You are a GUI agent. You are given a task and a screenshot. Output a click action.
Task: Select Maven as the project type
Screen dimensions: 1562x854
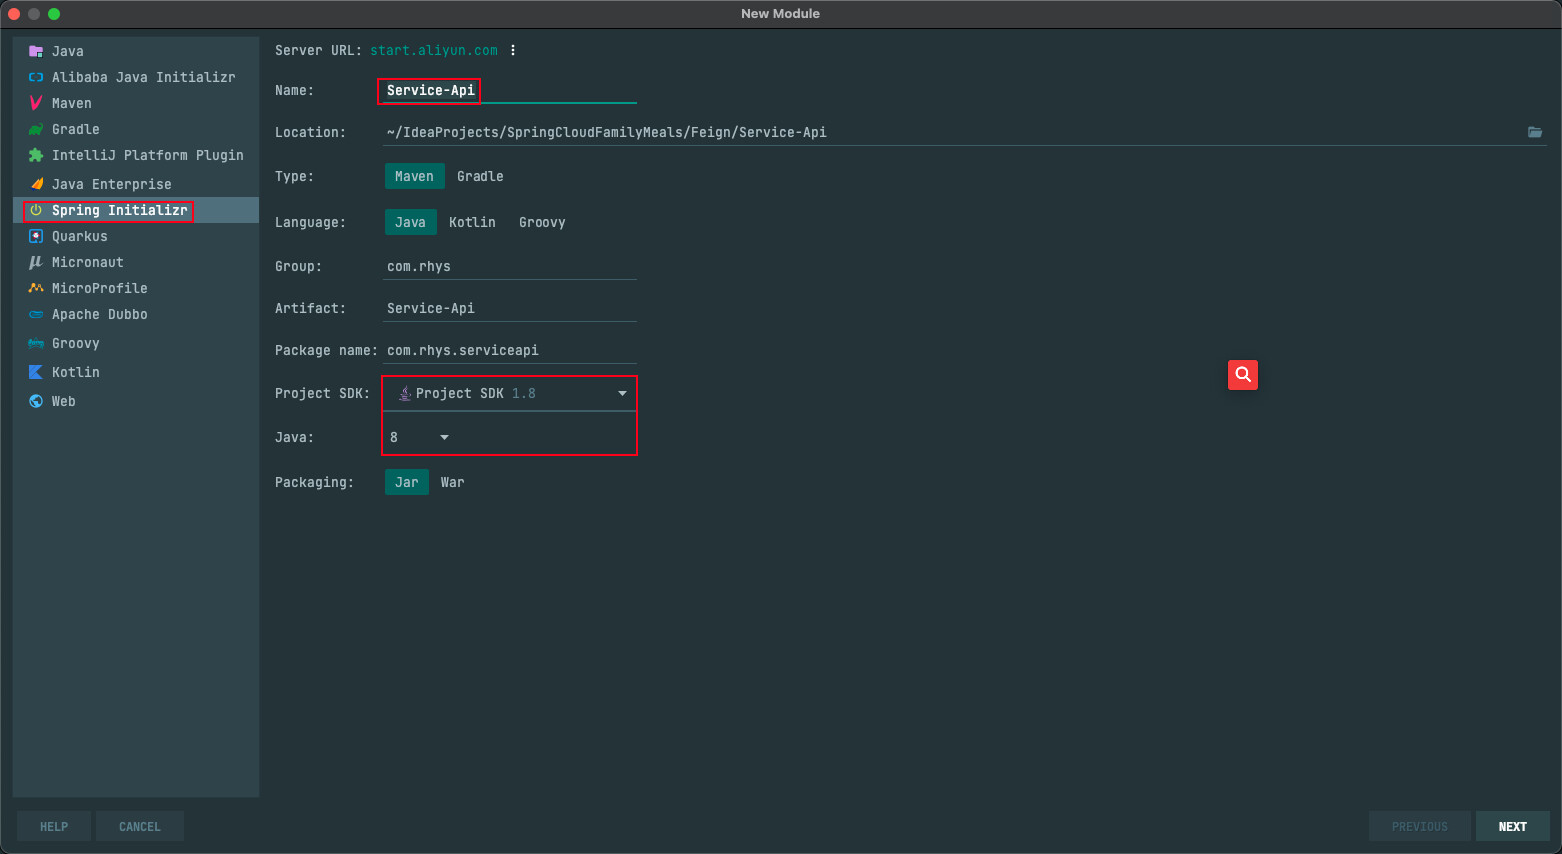click(414, 176)
